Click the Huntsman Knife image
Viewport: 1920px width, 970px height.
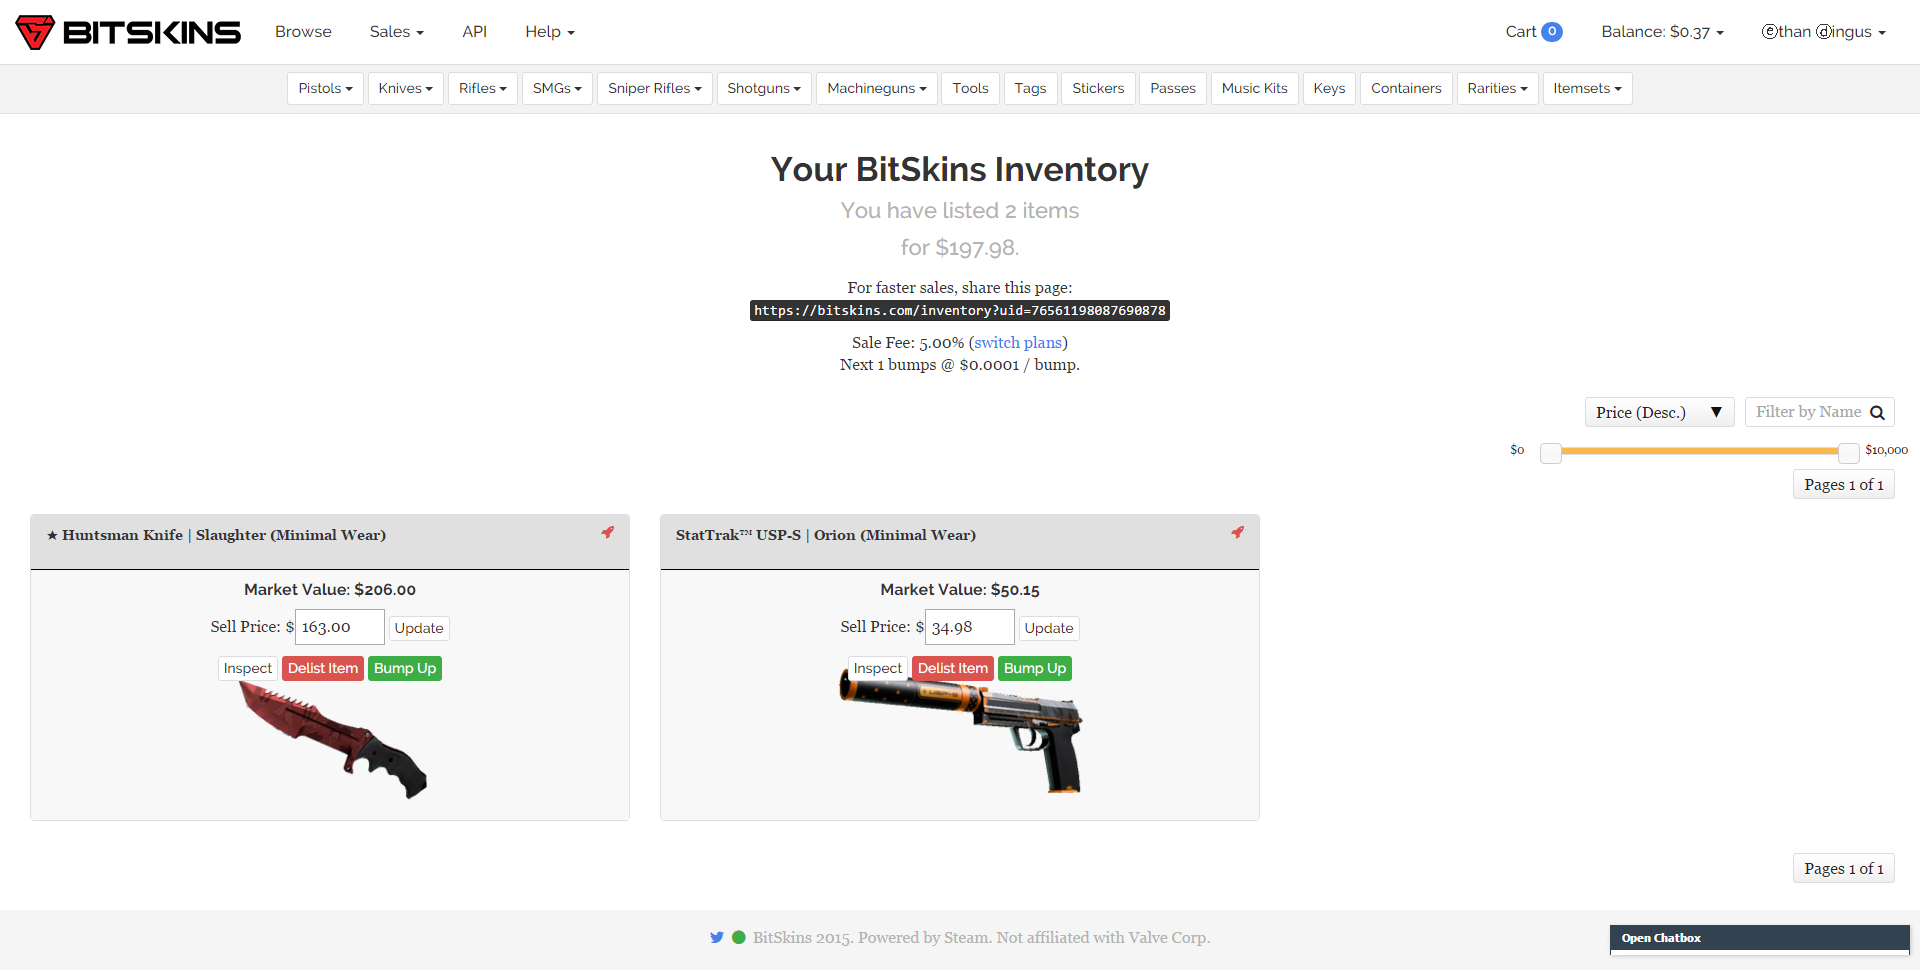[x=333, y=740]
